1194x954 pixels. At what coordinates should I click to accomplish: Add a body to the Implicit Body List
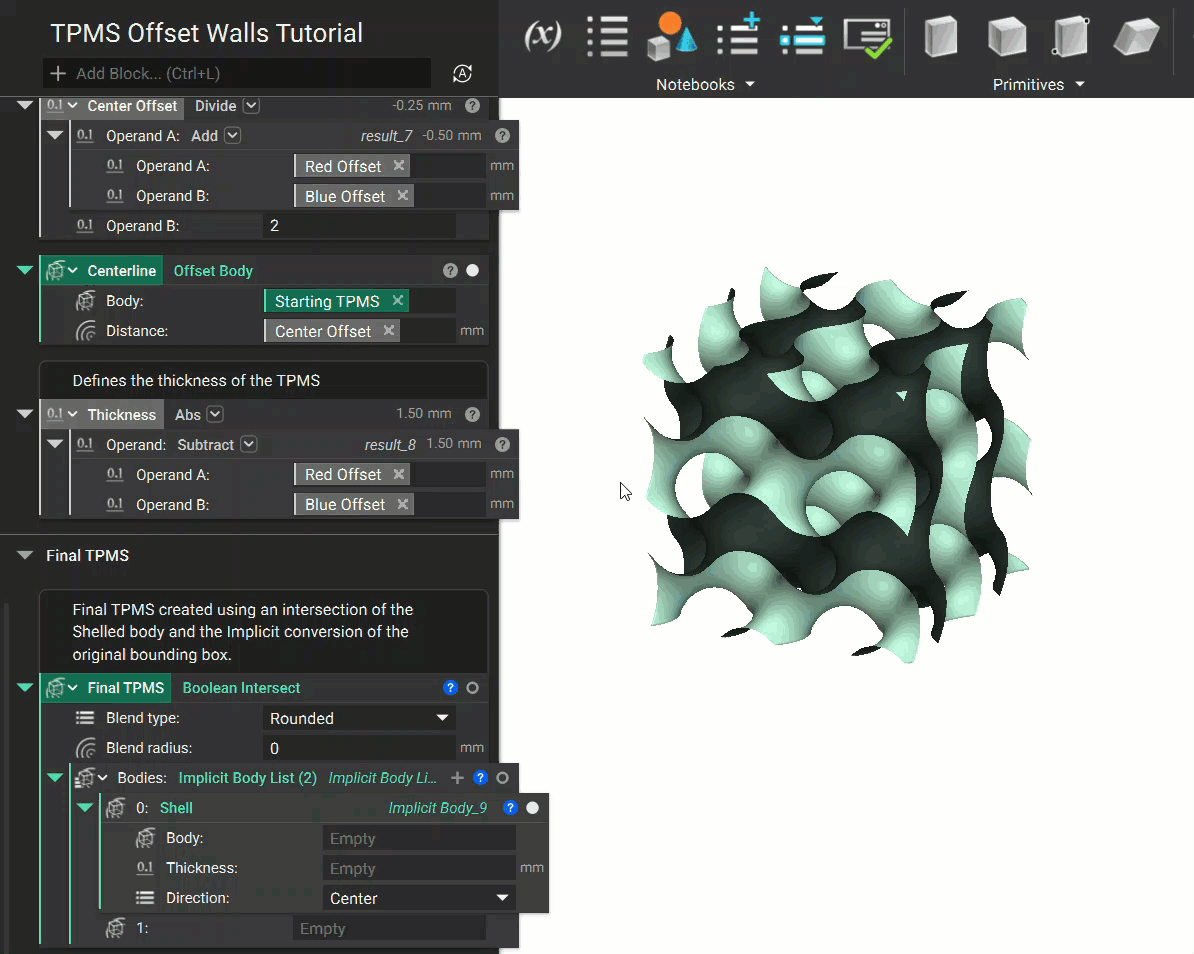[x=457, y=778]
